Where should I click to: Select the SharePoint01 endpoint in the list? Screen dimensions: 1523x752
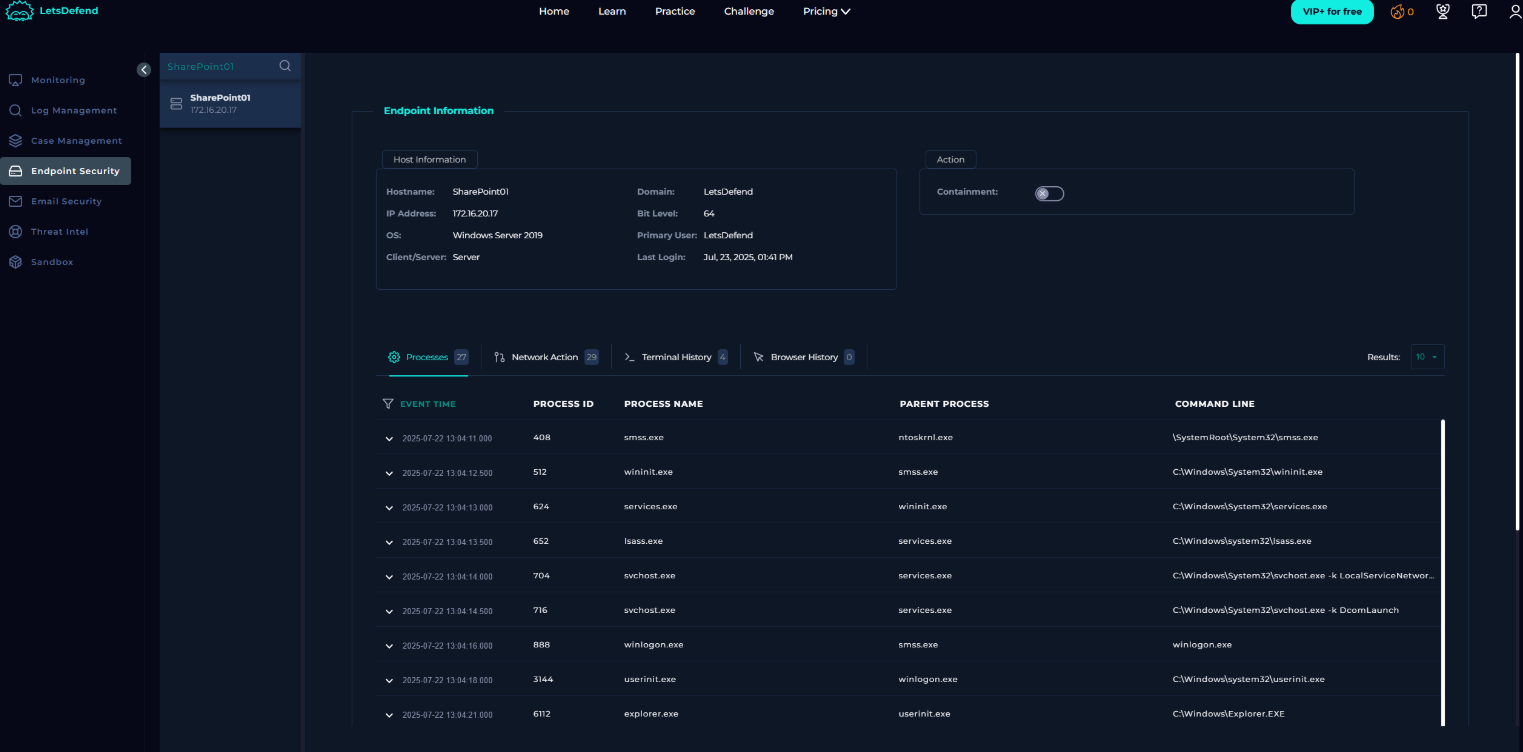(x=230, y=104)
